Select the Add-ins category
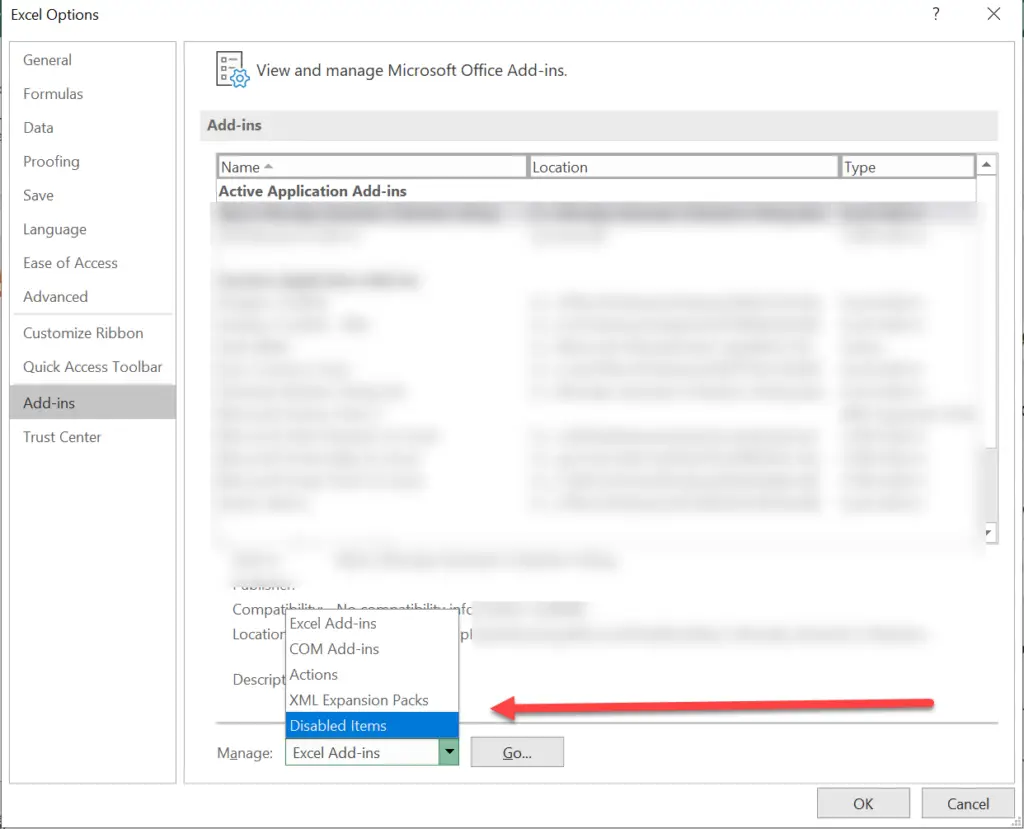Screen dimensions: 1024x829 click(93, 402)
